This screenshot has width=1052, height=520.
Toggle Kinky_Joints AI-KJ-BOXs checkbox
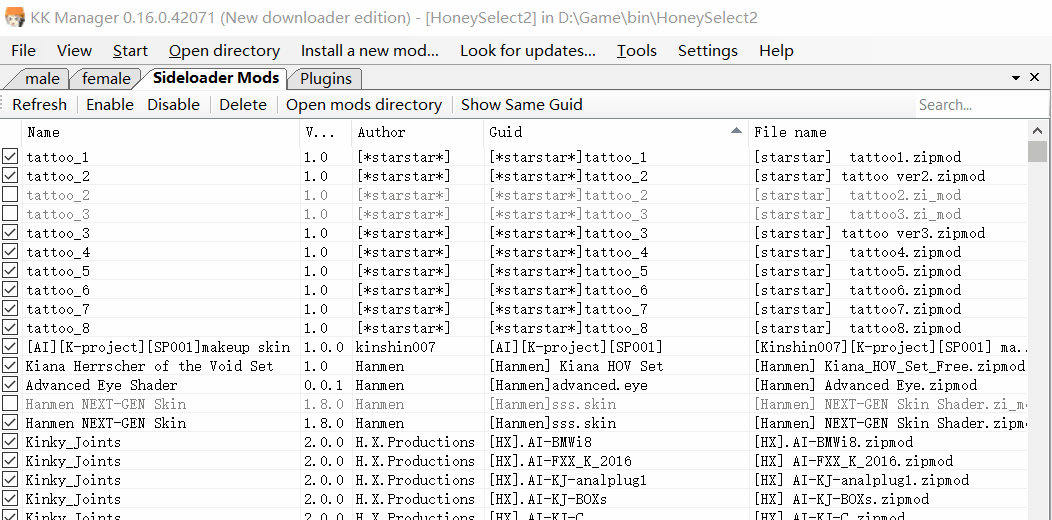[x=10, y=499]
